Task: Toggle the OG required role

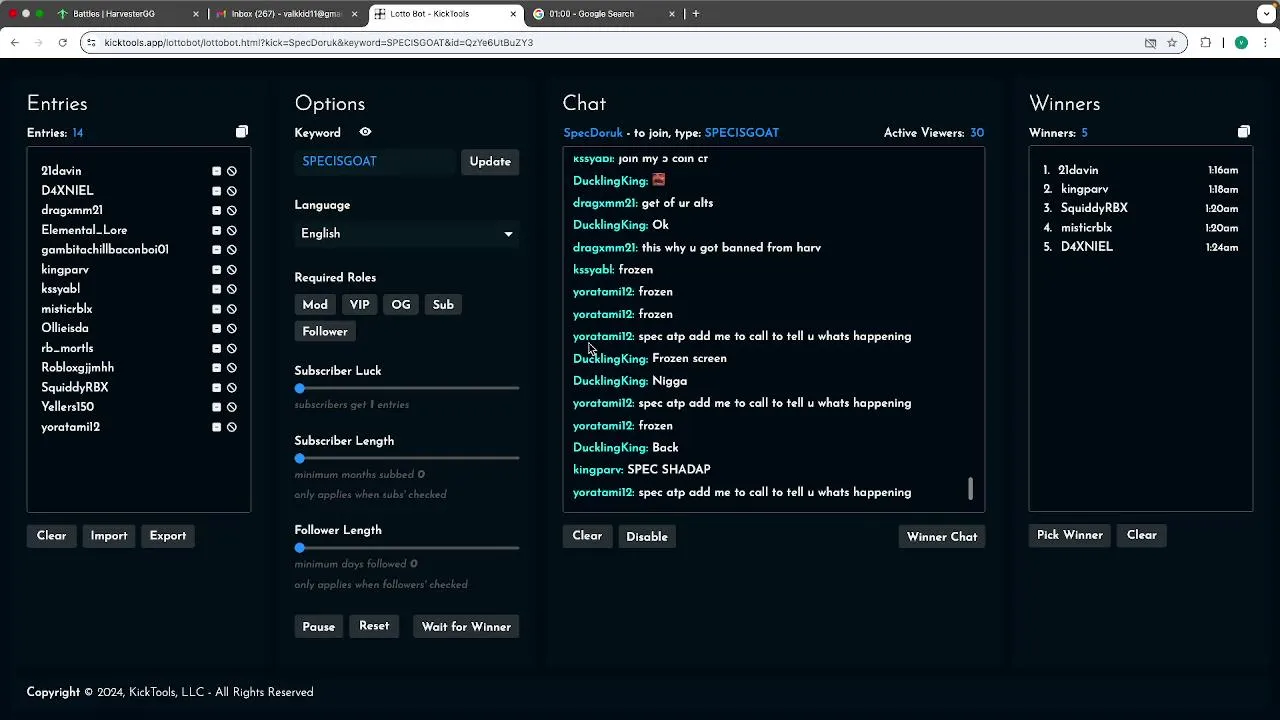Action: pos(401,305)
